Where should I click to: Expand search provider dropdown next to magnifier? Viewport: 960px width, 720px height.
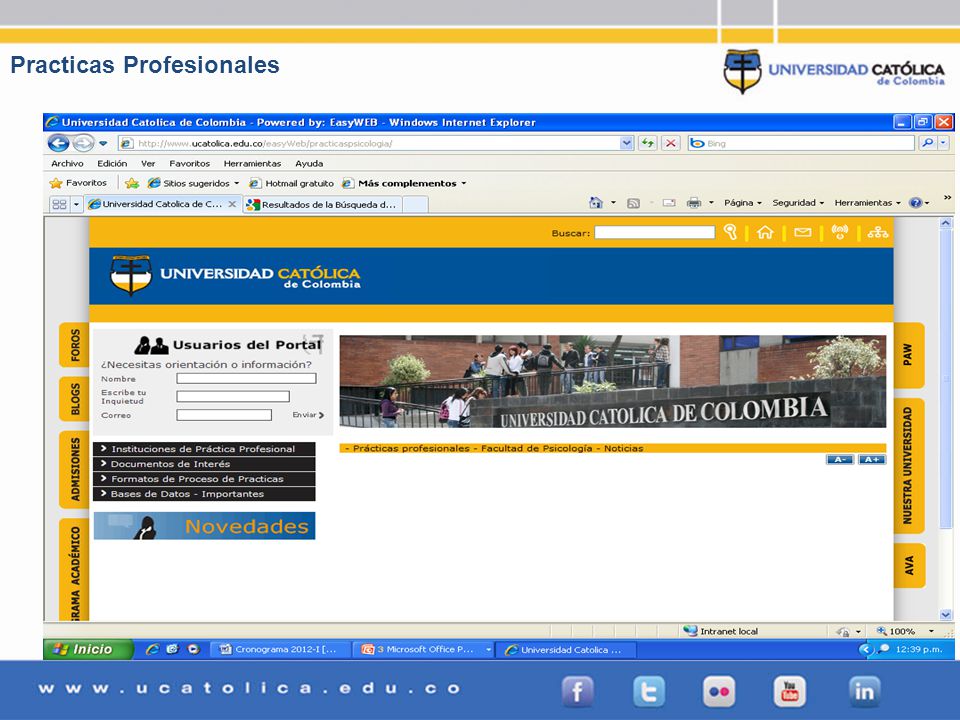point(943,143)
